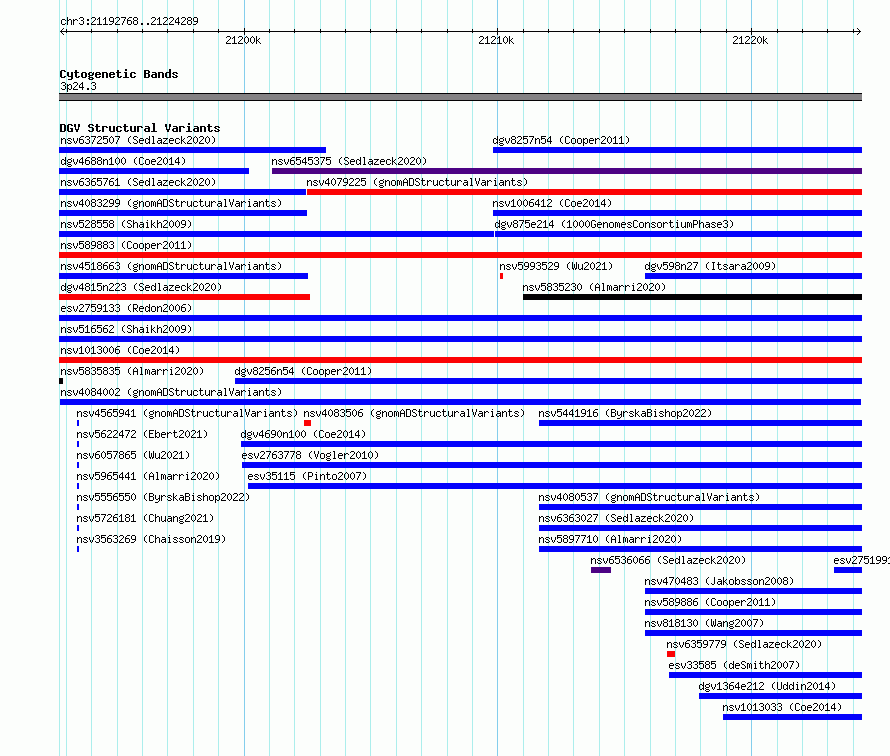Screen dimensions: 890x756
Task: Open nsv6545375 (Sedlazeck2020) purple variant
Action: tap(566, 171)
